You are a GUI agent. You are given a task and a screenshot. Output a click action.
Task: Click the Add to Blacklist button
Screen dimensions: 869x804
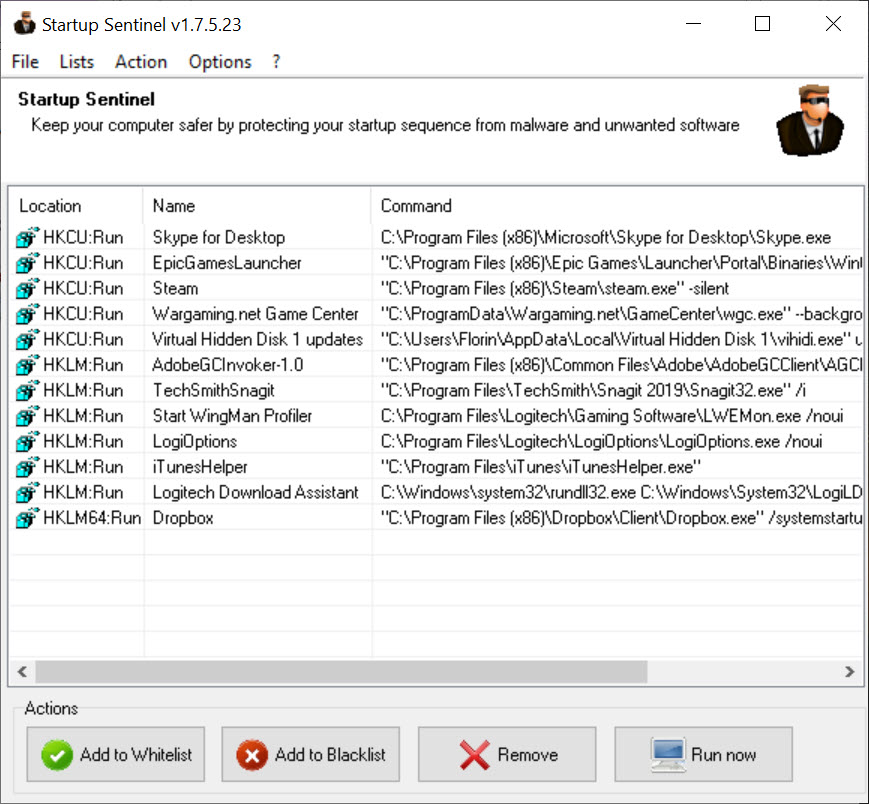[x=311, y=755]
